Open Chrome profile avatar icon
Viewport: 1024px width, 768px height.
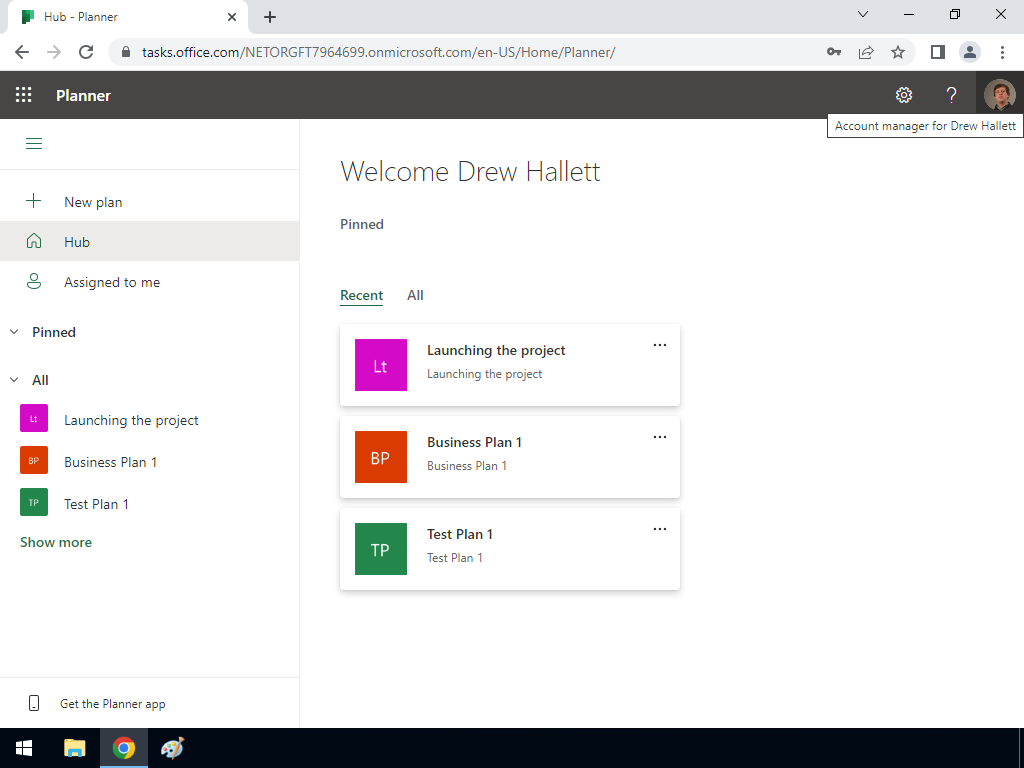pos(970,52)
